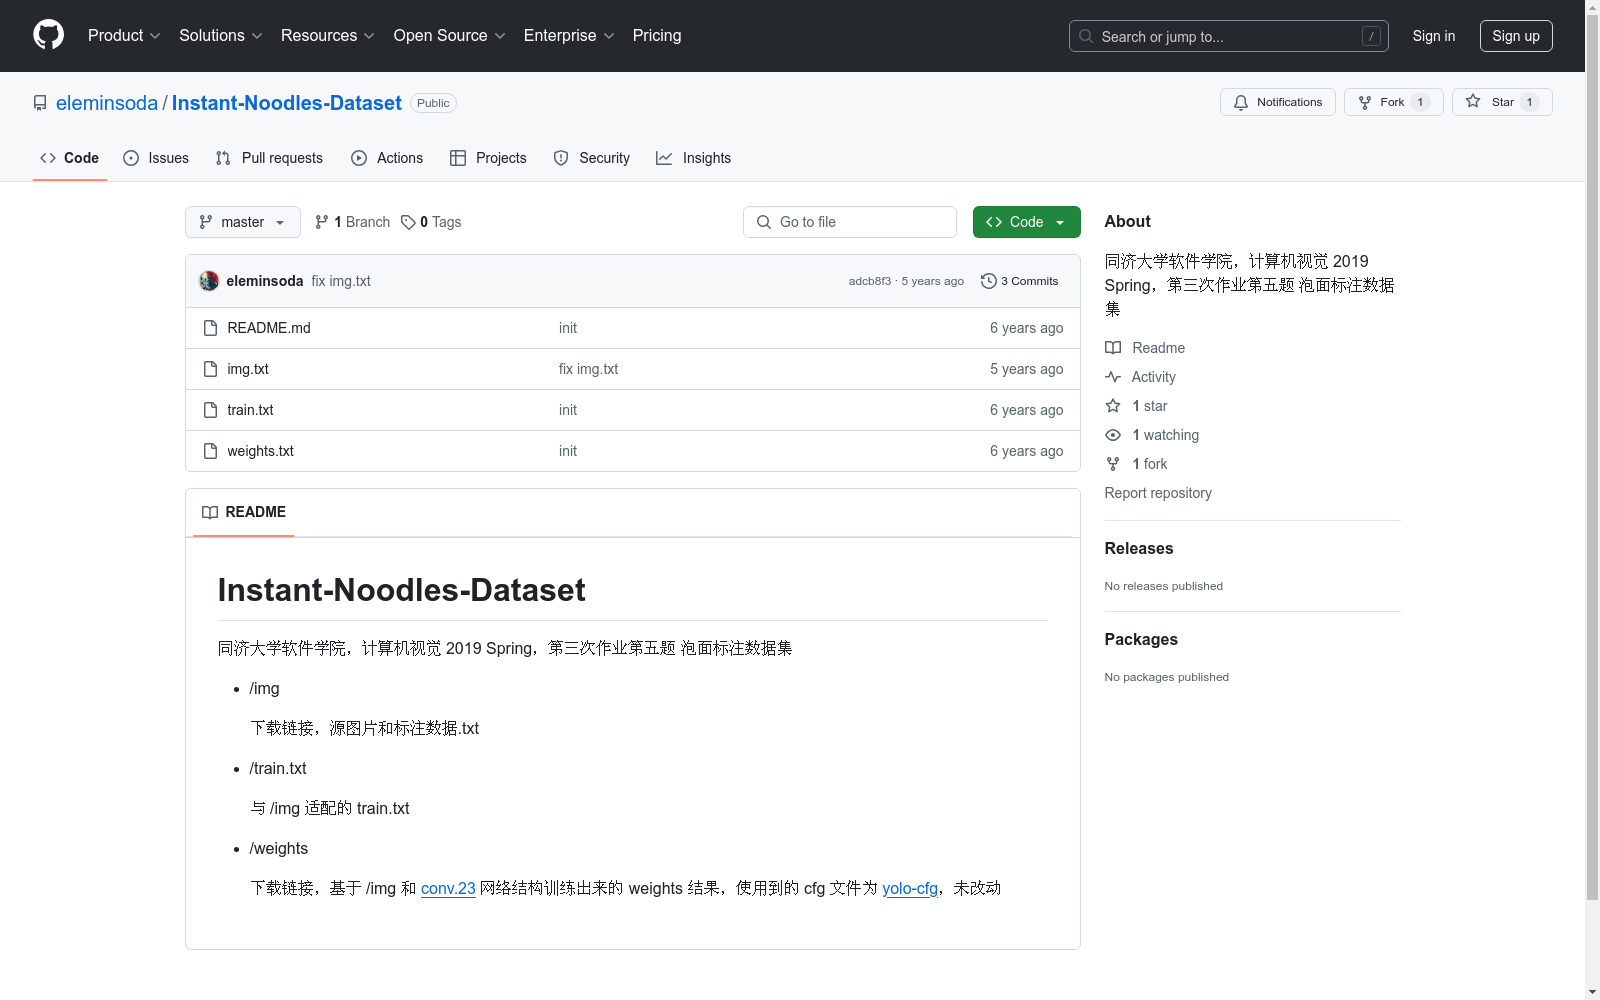Select the README tab in file viewer
Screen dimensions: 1600x1000
coord(244,512)
